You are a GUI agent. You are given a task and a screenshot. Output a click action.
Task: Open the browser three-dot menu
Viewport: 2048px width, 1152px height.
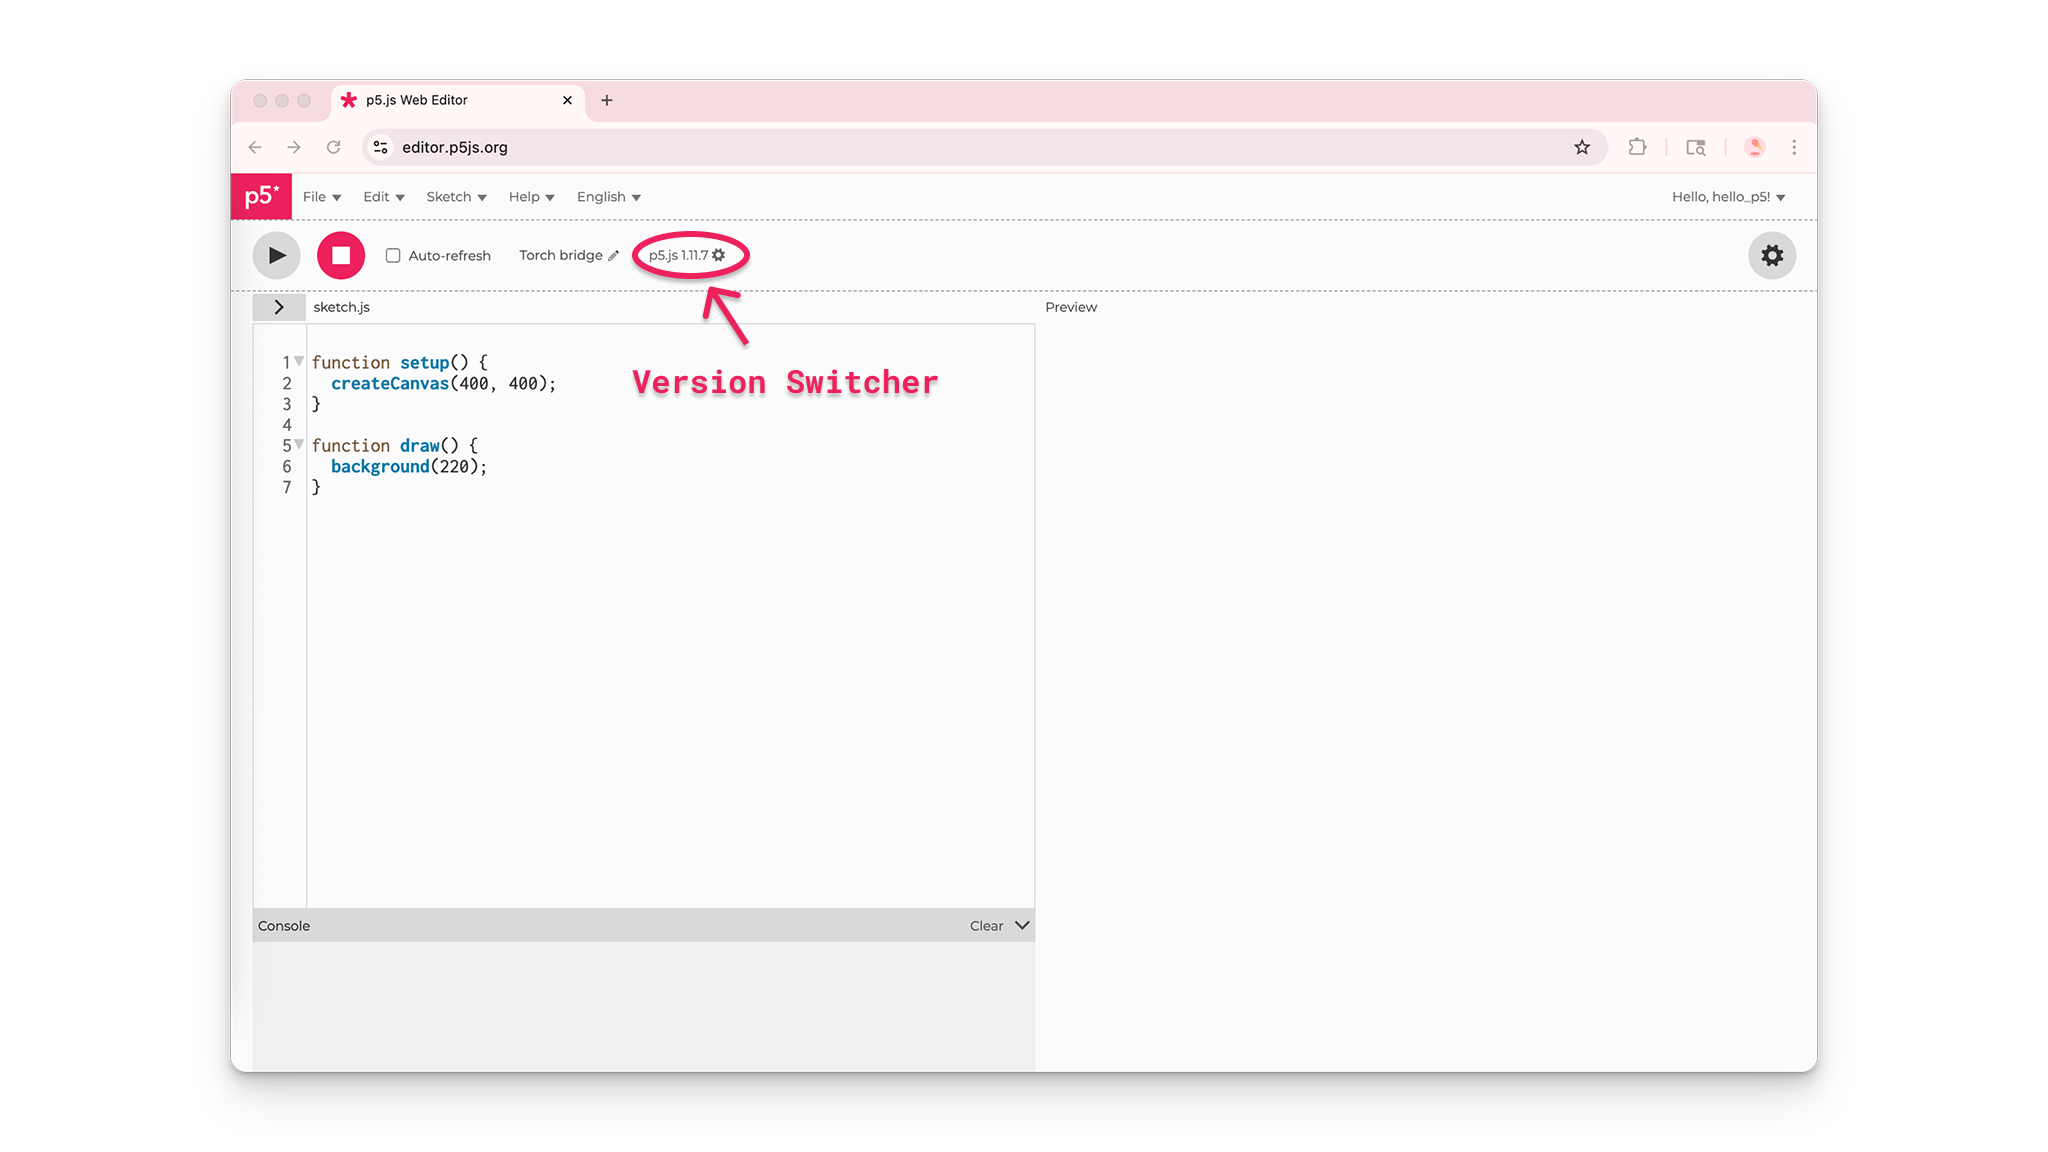tap(1794, 147)
